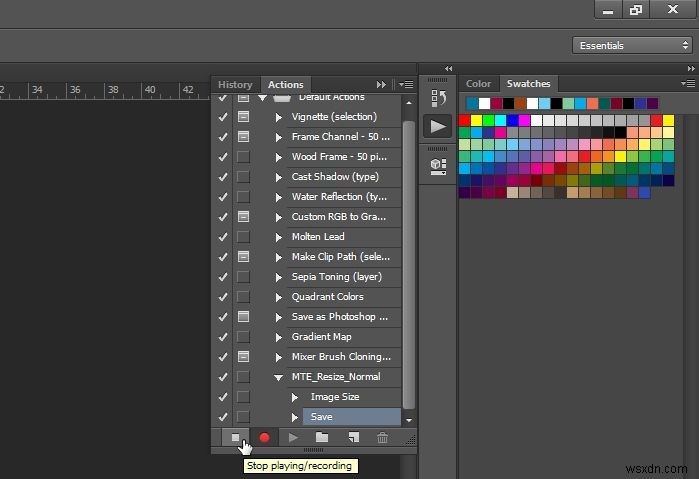This screenshot has width=699, height=479.
Task: Open the collapsed History panel icon in dock
Action: [x=438, y=98]
